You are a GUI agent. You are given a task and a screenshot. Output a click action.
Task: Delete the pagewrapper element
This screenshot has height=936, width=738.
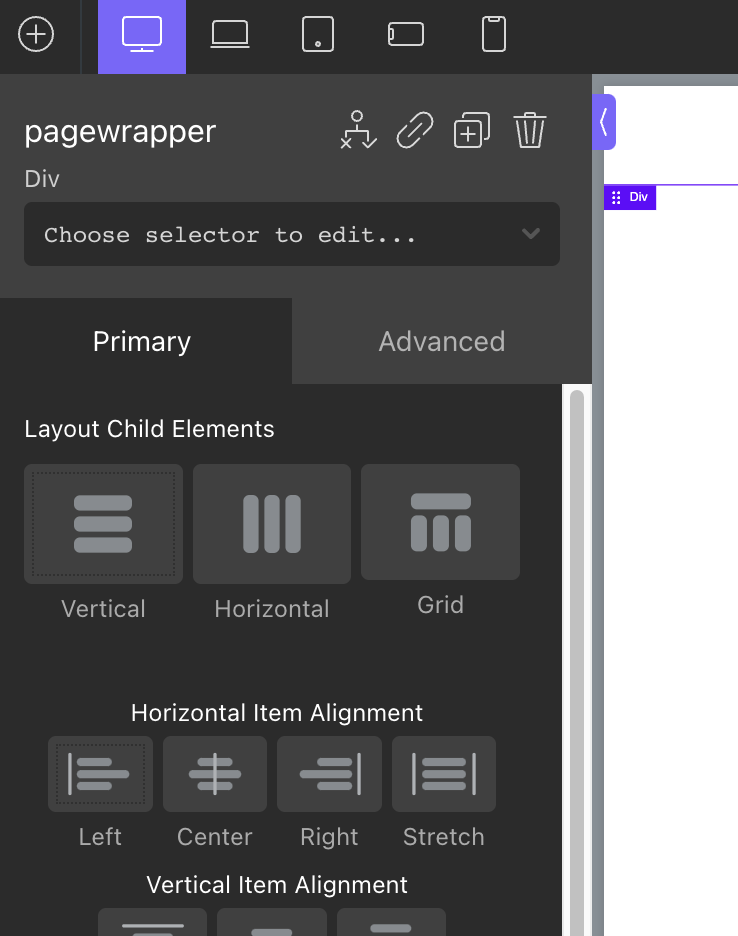[529, 129]
